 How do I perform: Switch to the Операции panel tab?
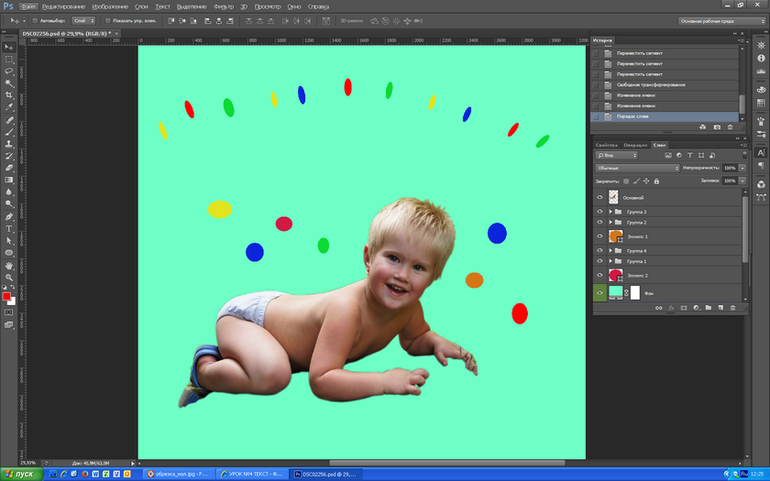pyautogui.click(x=635, y=145)
